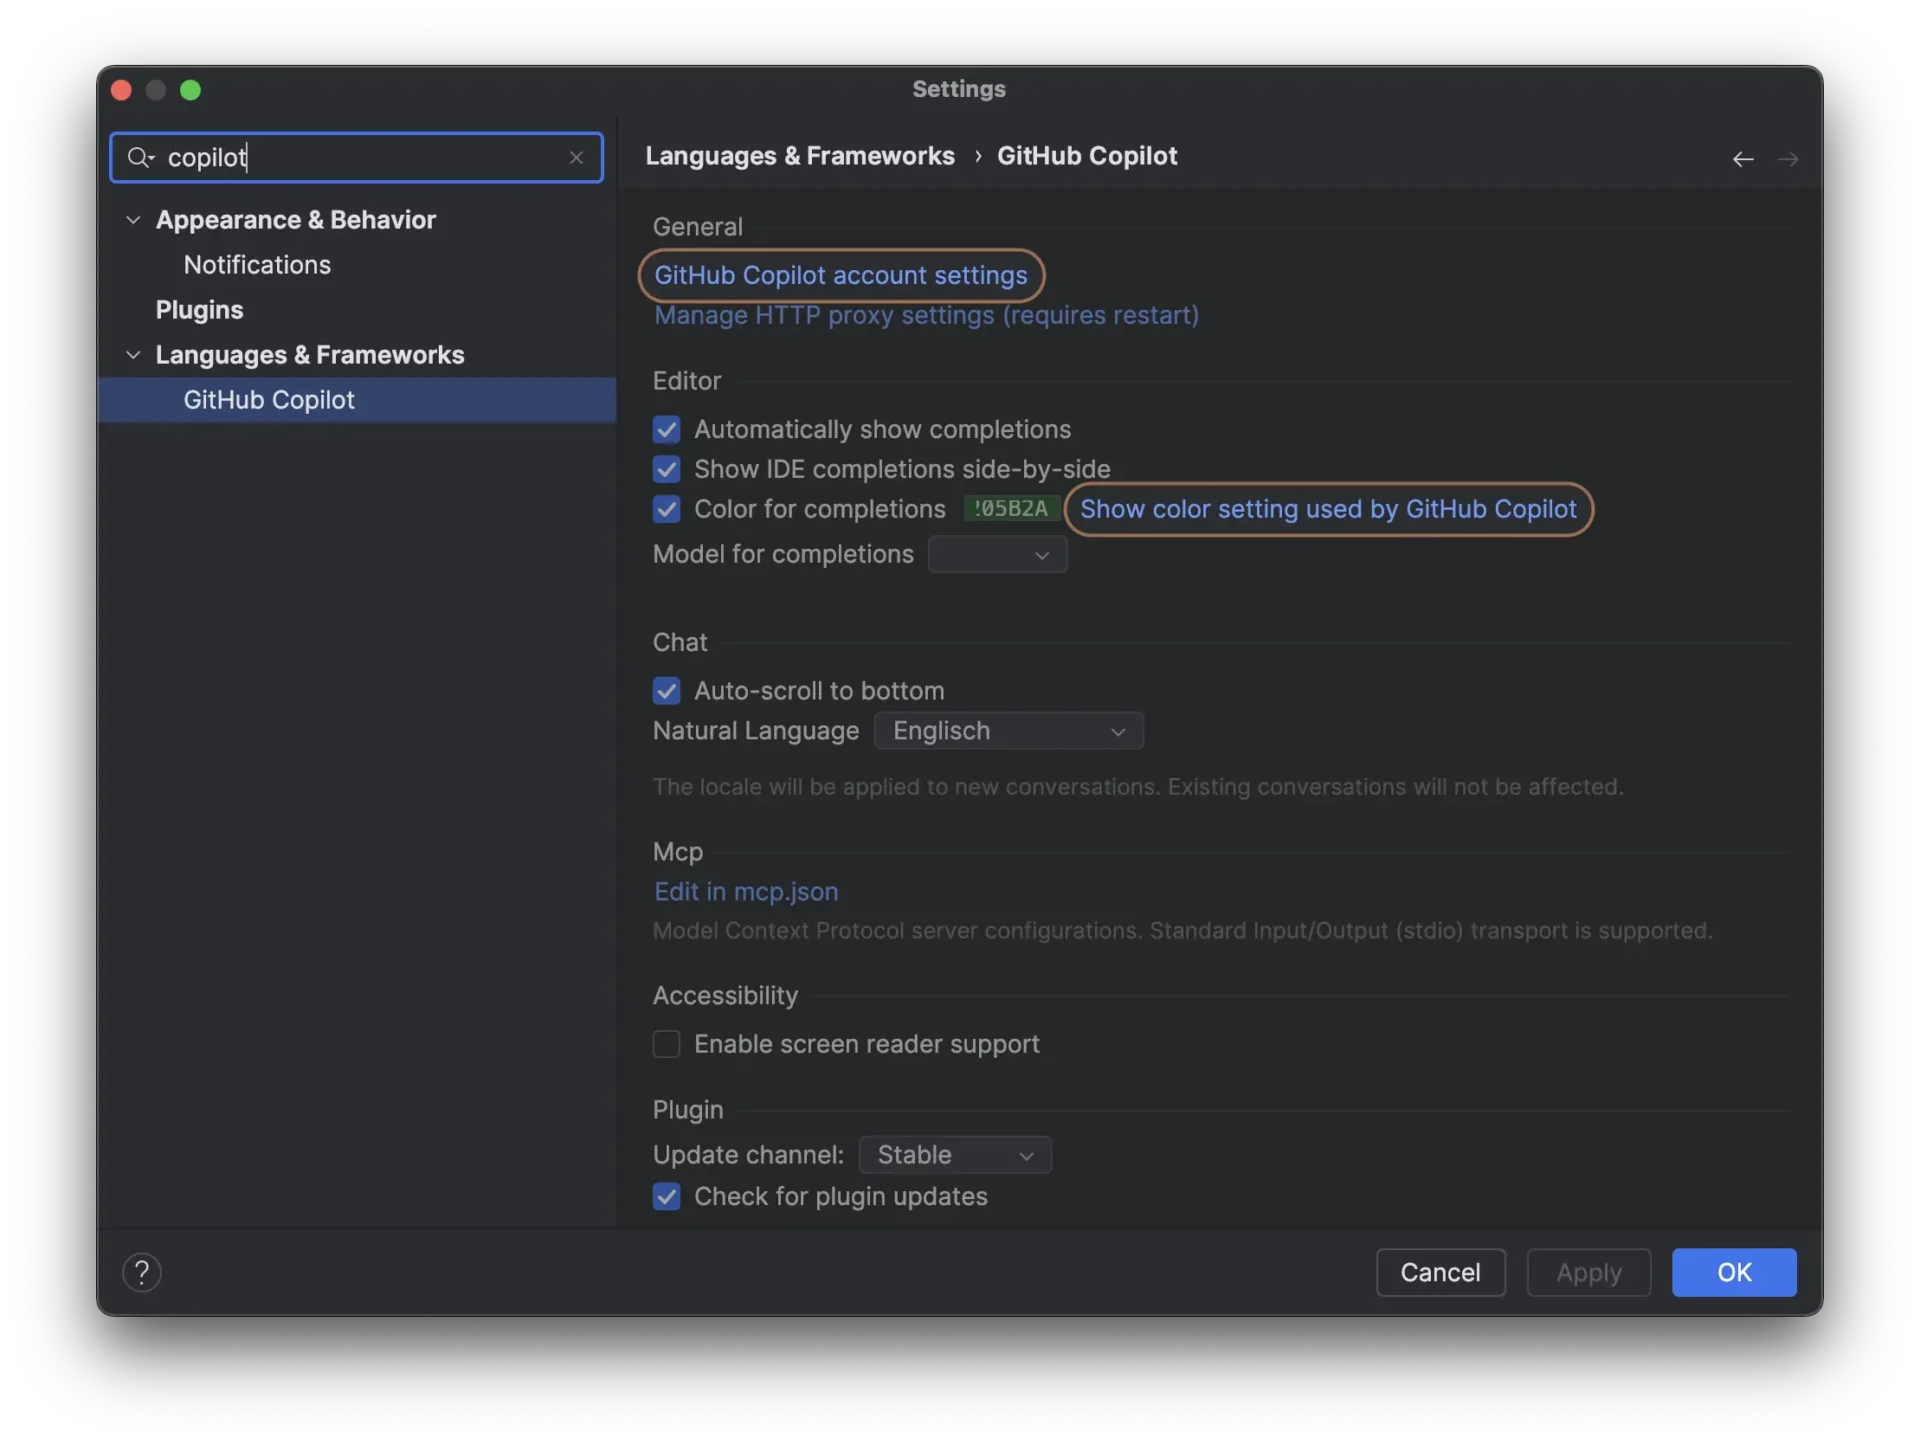Open the Natural Language Englisch dropdown

click(1008, 731)
